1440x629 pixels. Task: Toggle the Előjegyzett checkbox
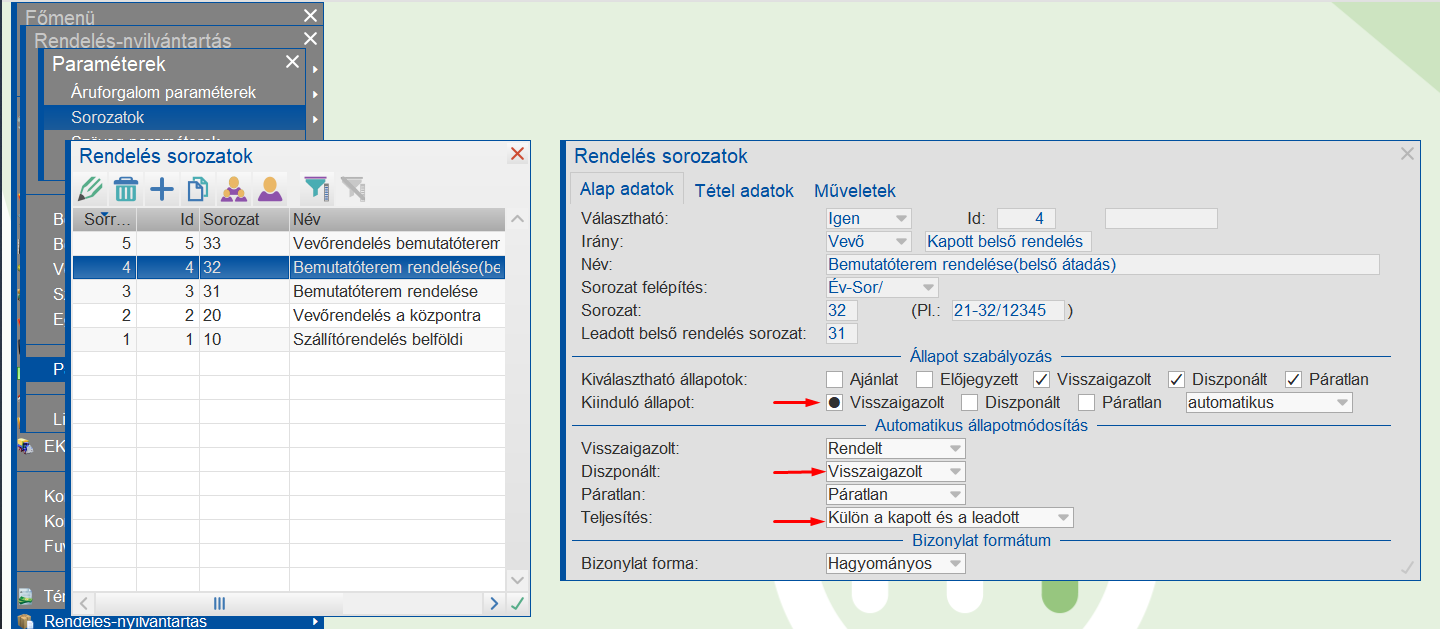coord(925,379)
